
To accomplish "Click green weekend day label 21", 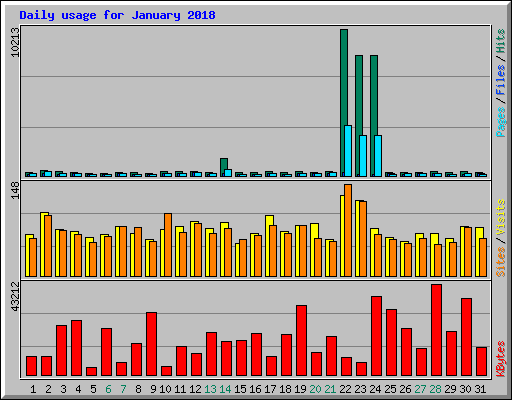I will (330, 389).
